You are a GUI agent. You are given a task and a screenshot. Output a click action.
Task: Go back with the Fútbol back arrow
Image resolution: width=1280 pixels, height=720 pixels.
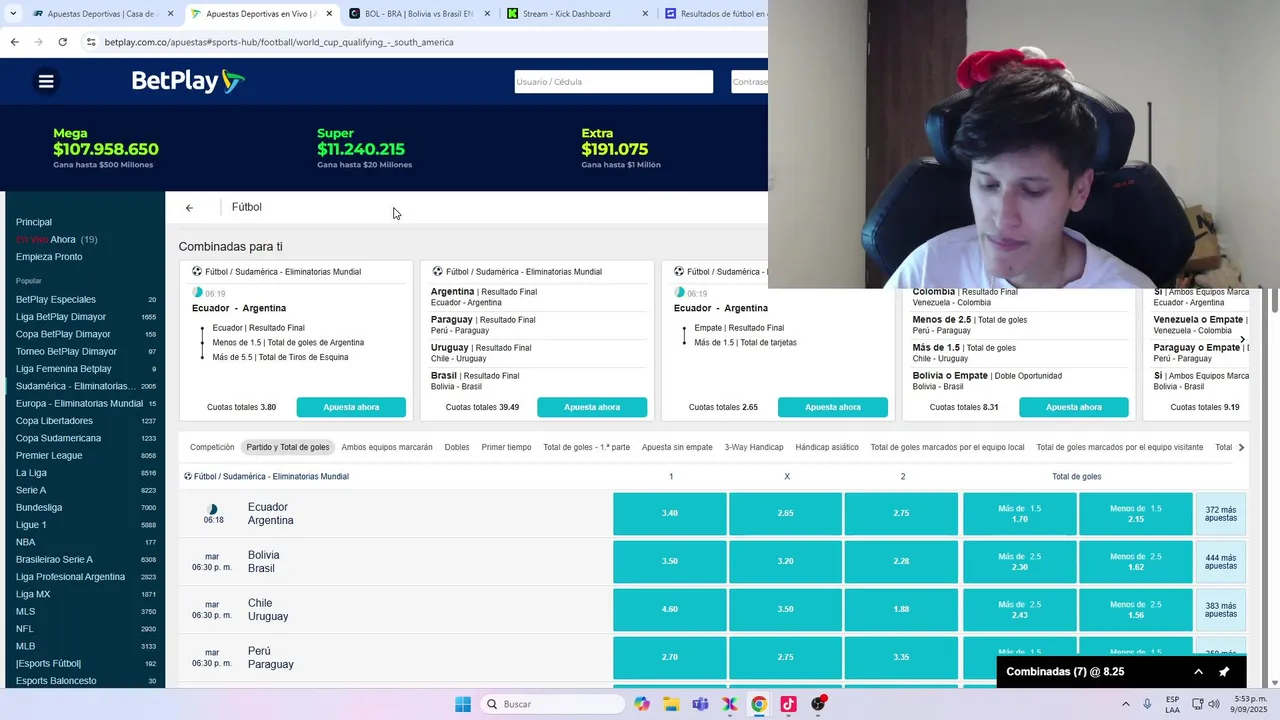tap(189, 208)
